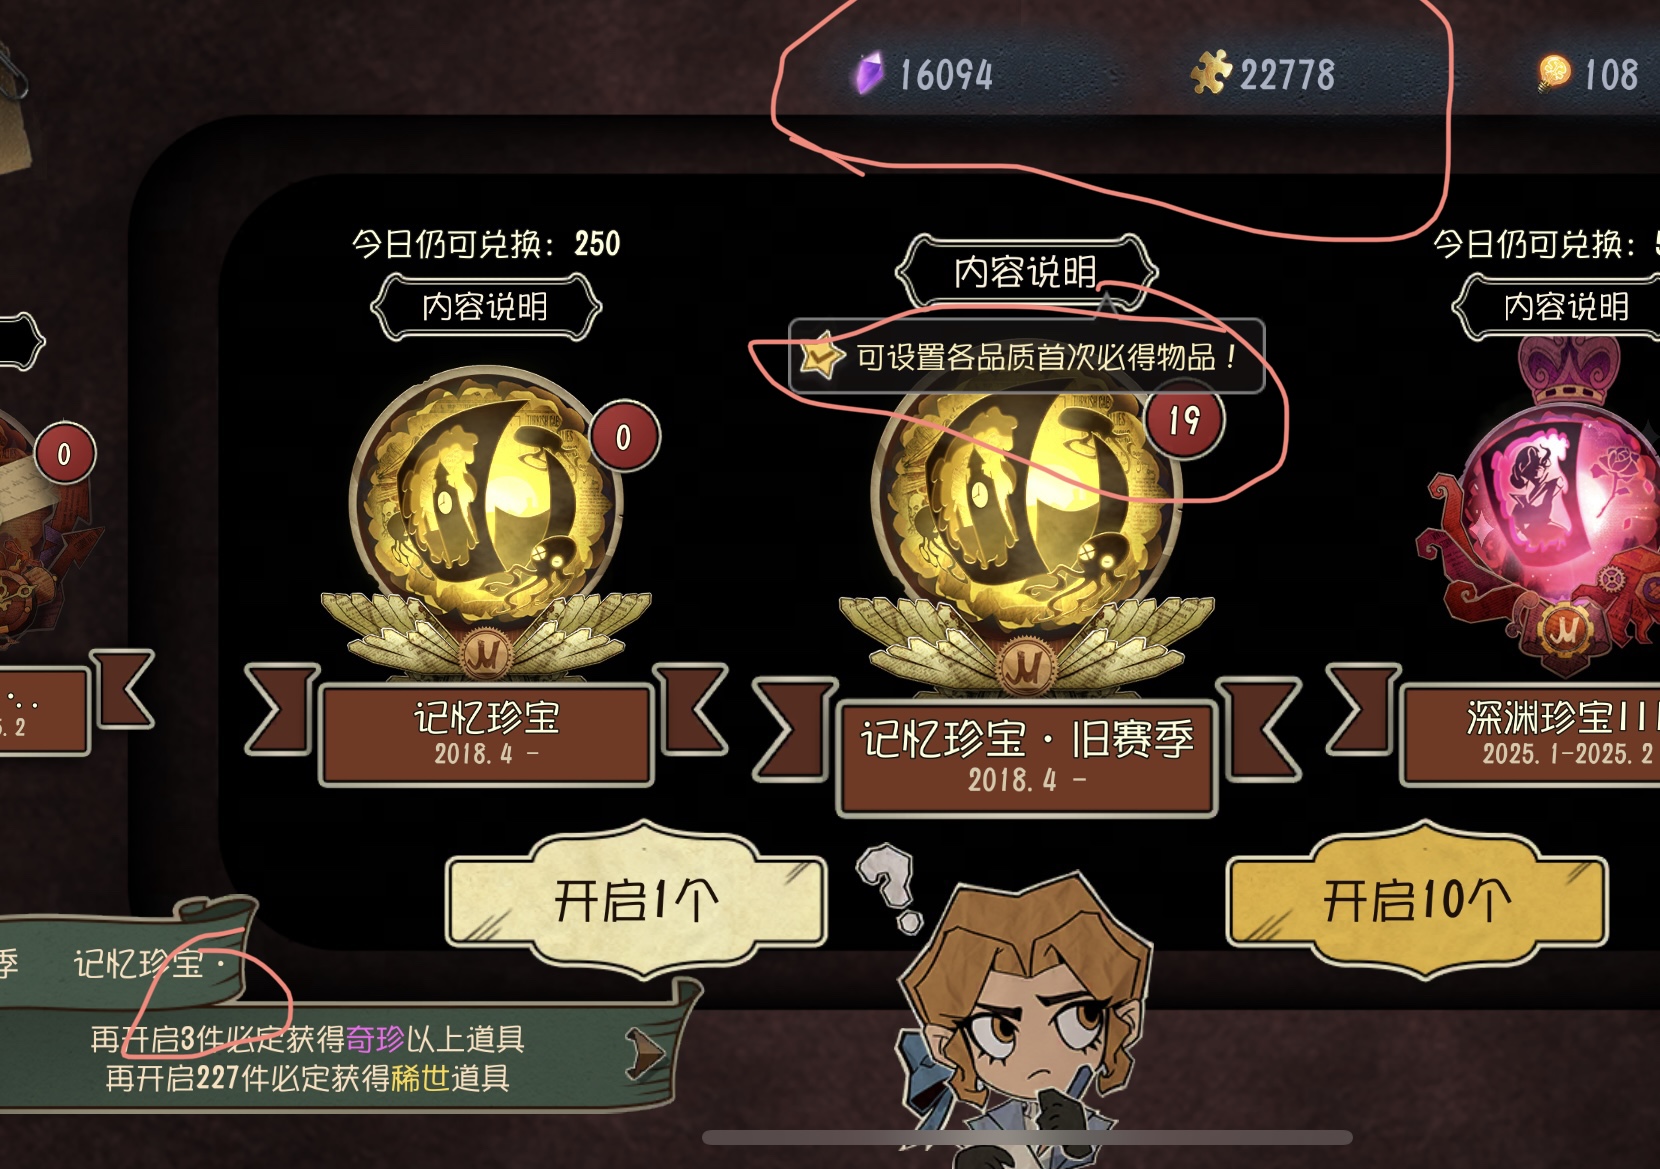This screenshot has width=1660, height=1169.
Task: Tap the red badge showing 19
Action: coord(1184,421)
